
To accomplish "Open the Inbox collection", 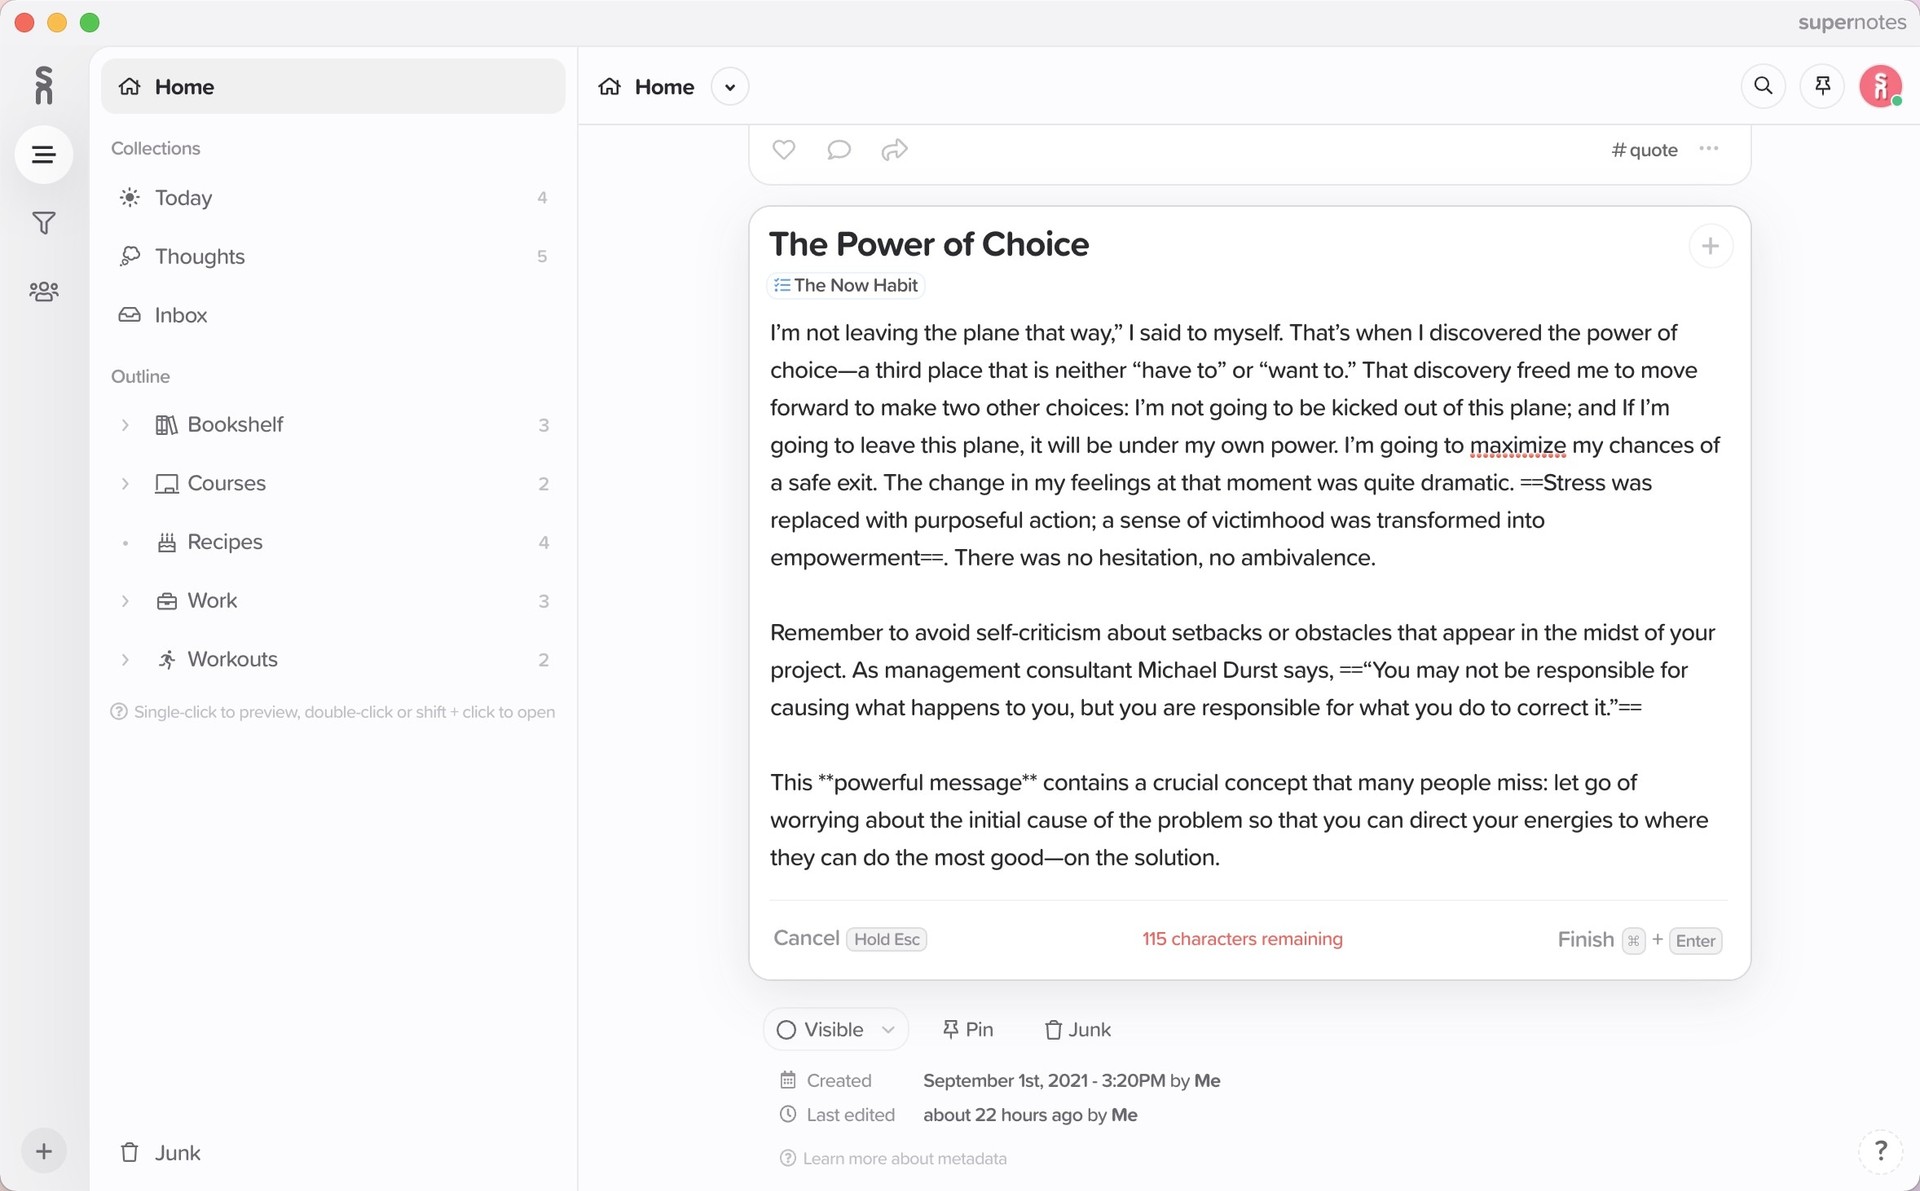I will point(180,315).
